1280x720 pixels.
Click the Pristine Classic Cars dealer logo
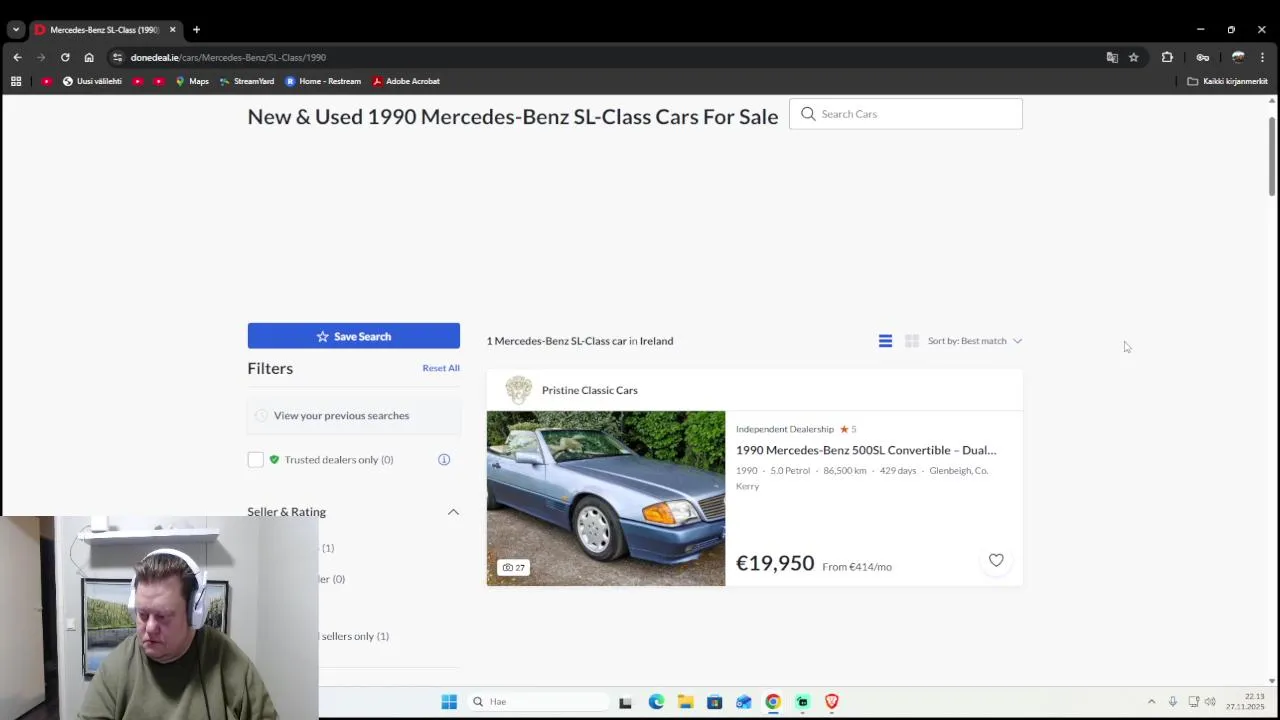pyautogui.click(x=518, y=390)
